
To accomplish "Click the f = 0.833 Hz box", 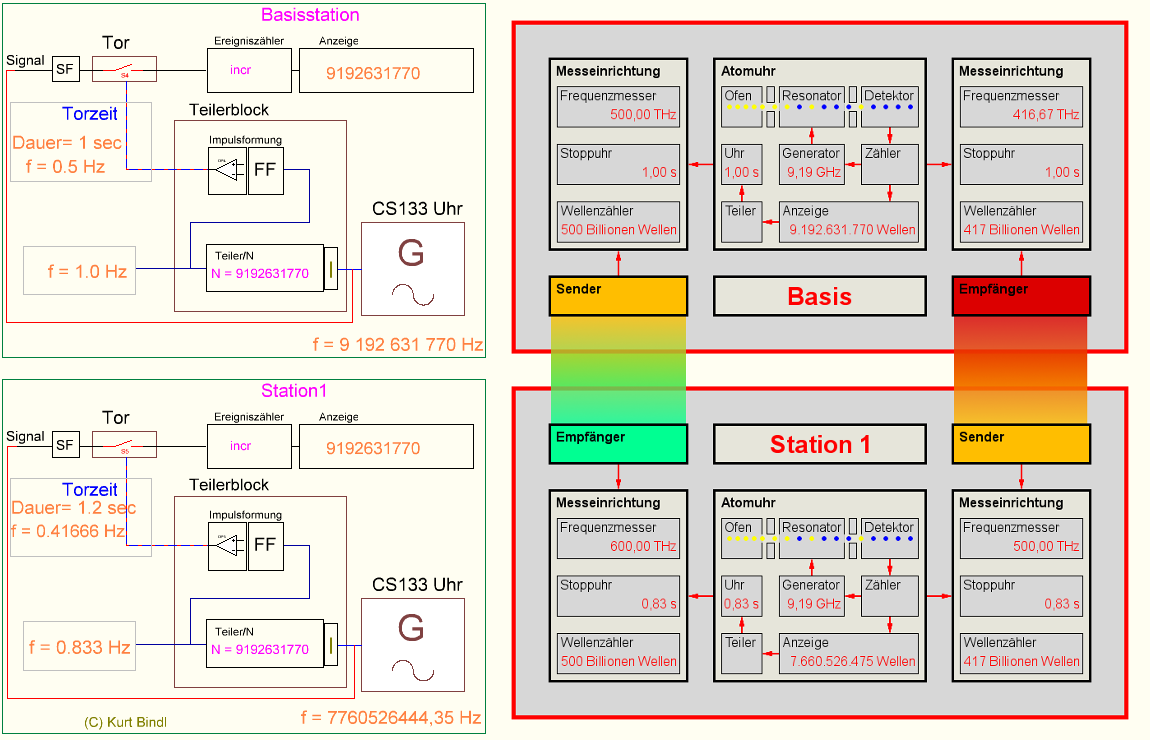I will (x=79, y=647).
